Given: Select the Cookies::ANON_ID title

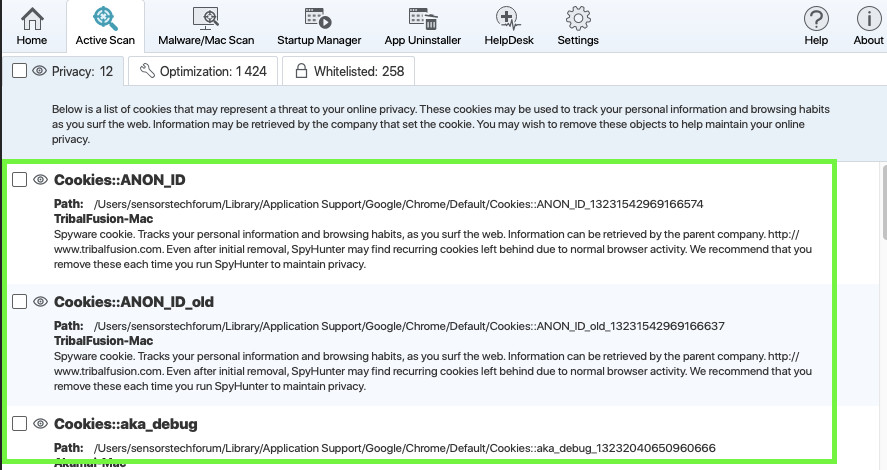Looking at the screenshot, I should pos(119,180).
